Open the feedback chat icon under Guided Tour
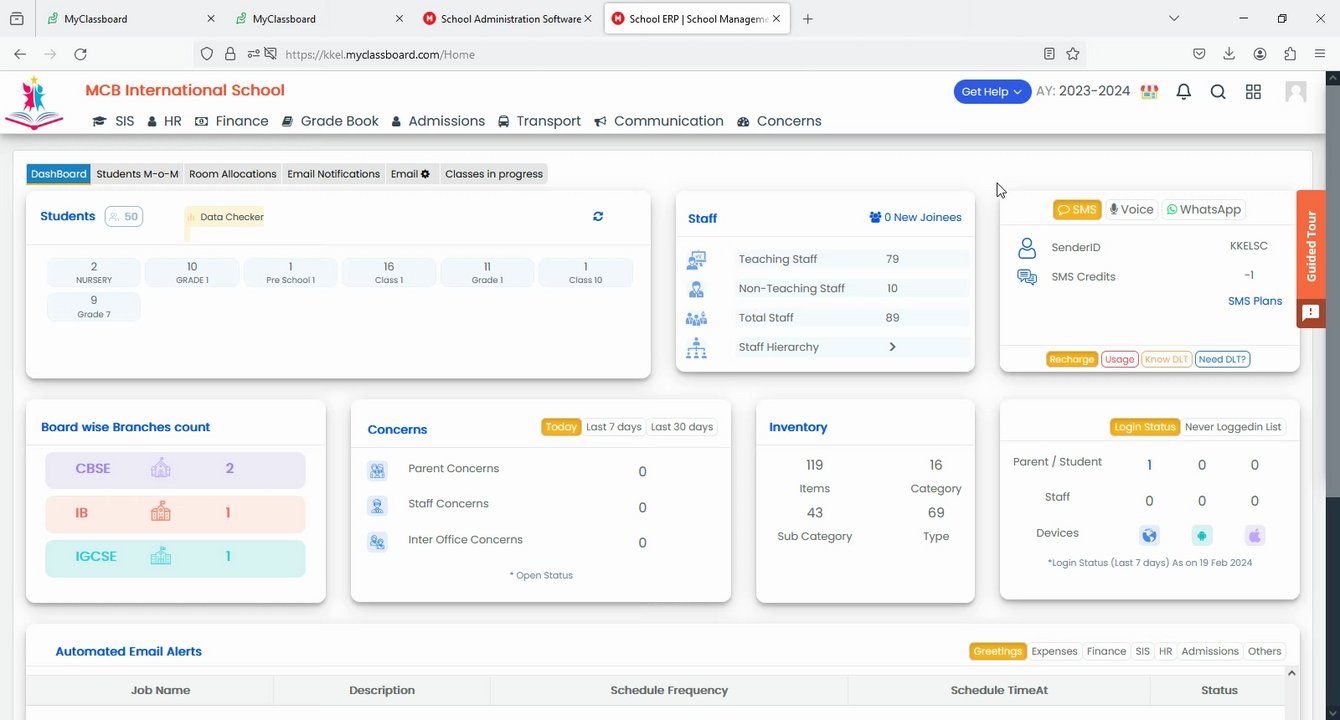The width and height of the screenshot is (1340, 720). (1311, 313)
